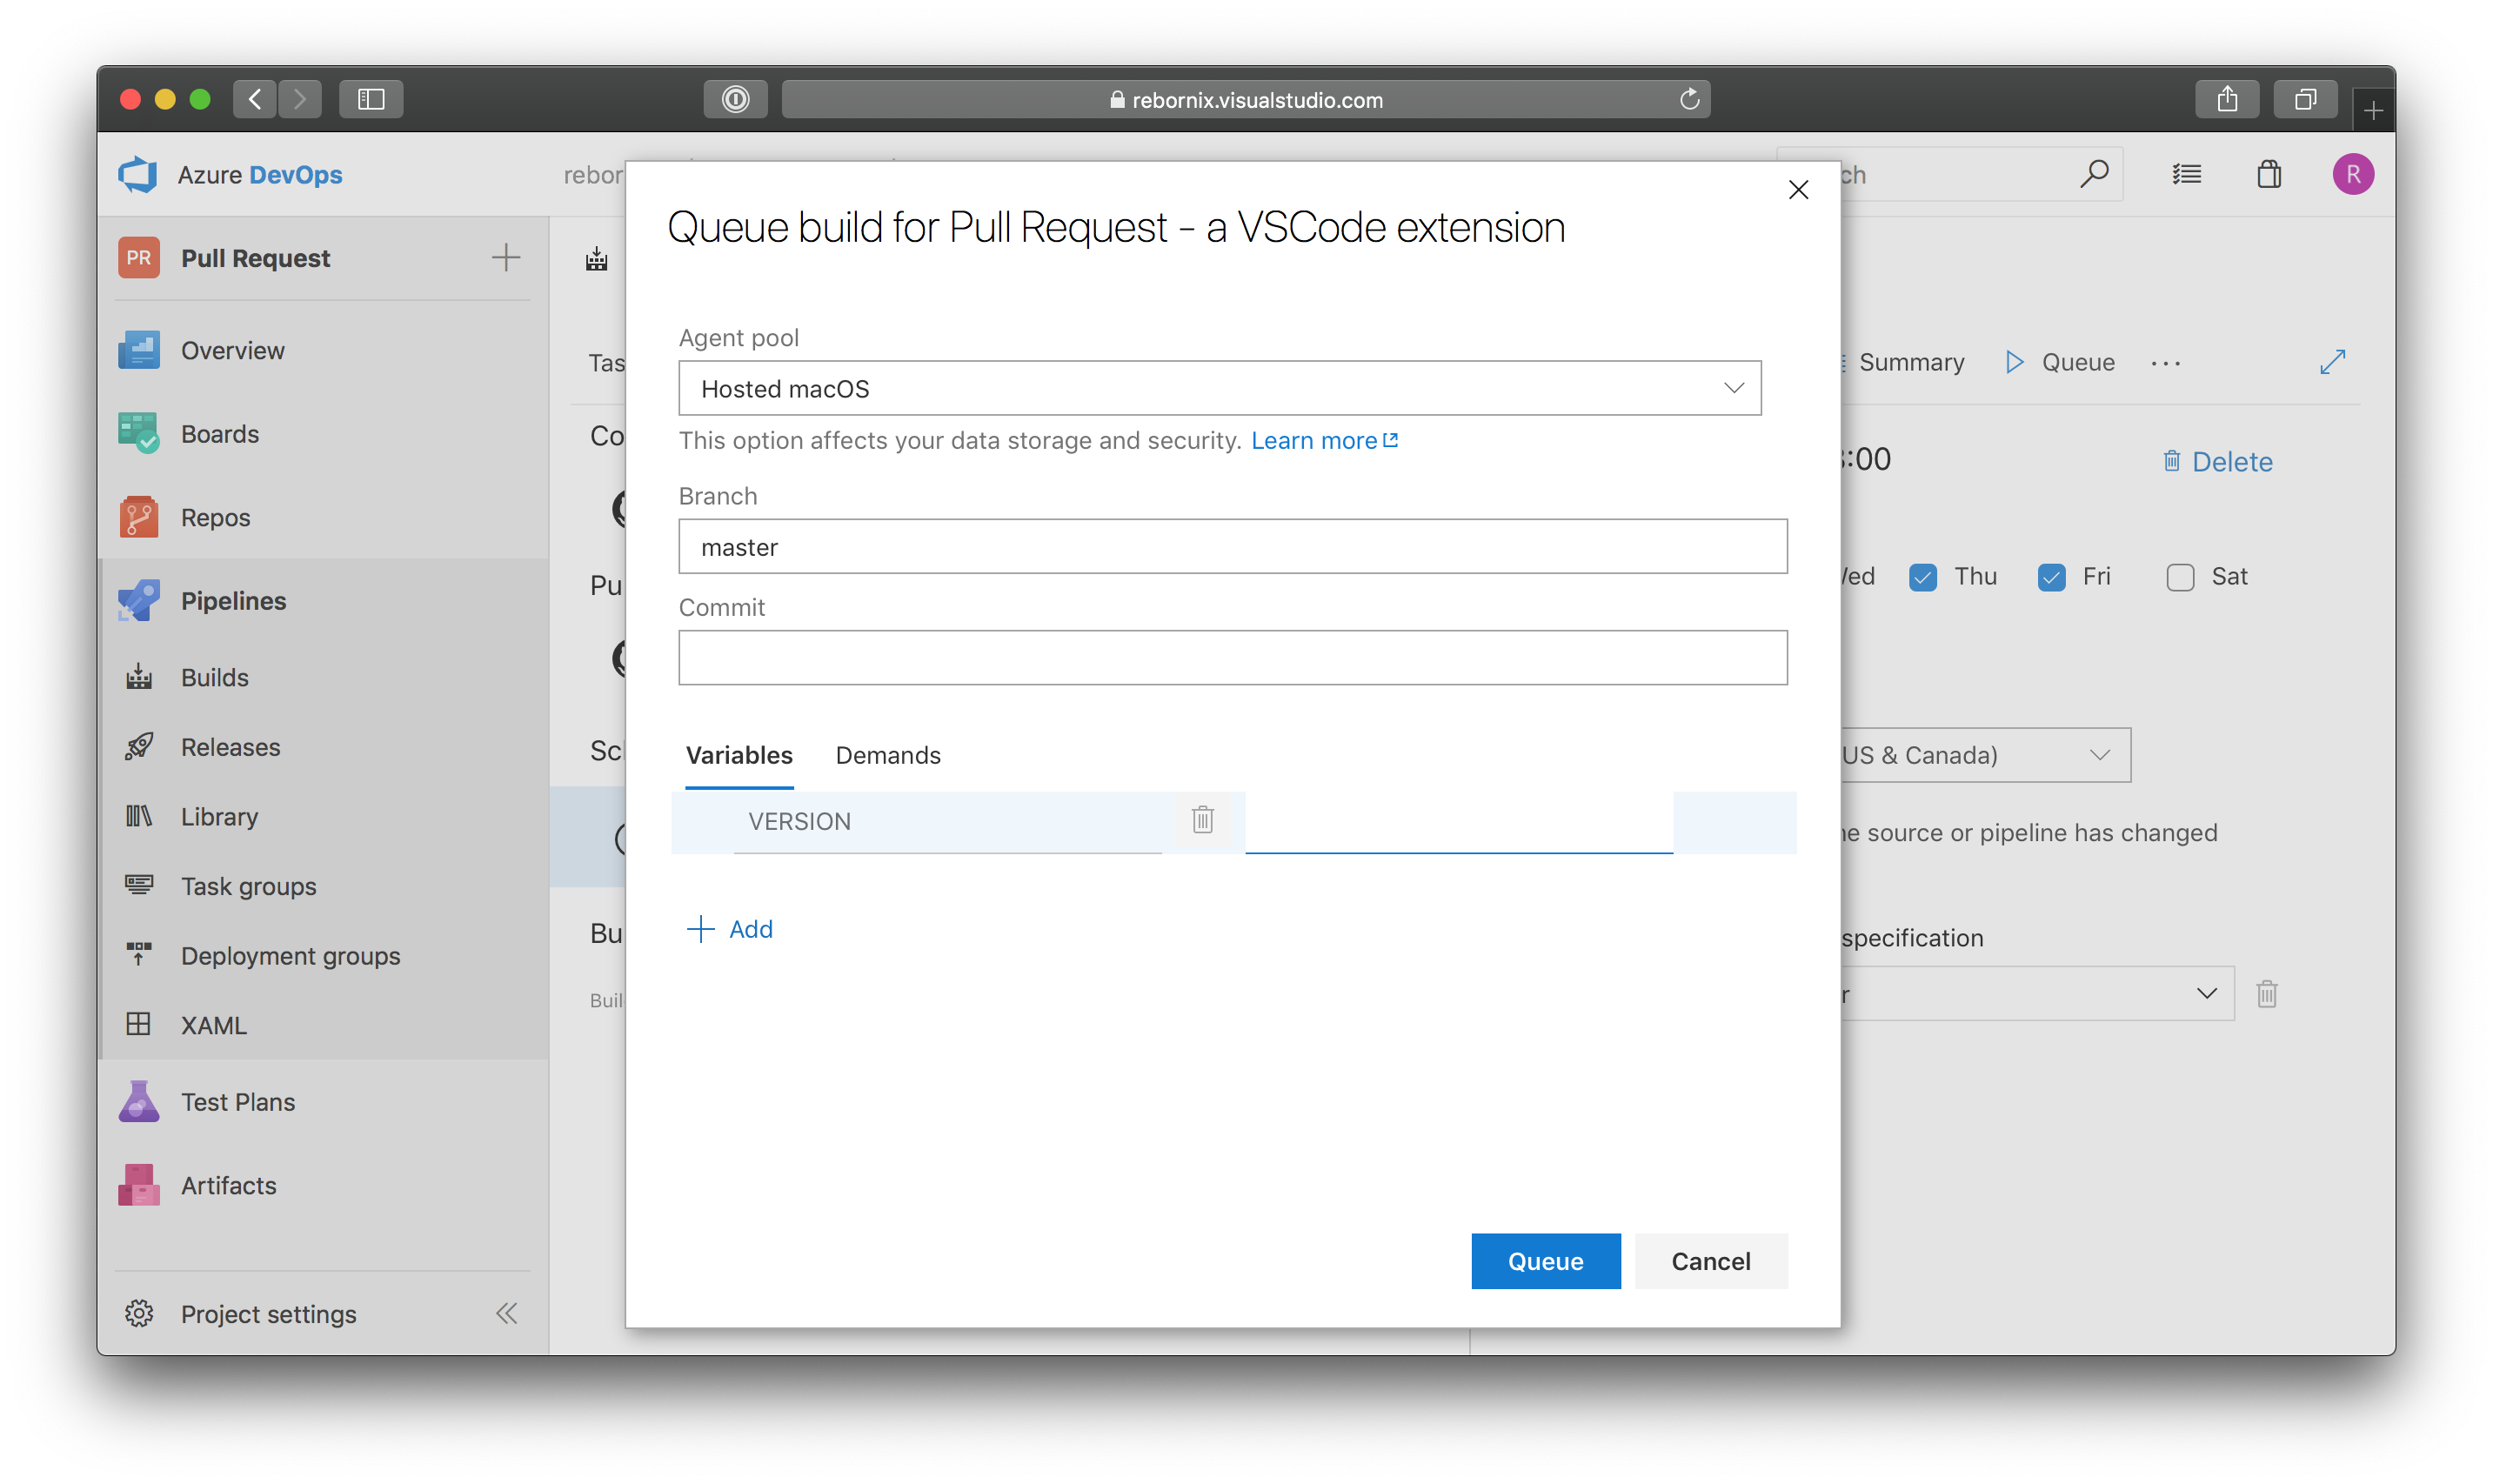Open the 1Password extension icon
Screen dimensions: 2493x1484
coord(735,99)
